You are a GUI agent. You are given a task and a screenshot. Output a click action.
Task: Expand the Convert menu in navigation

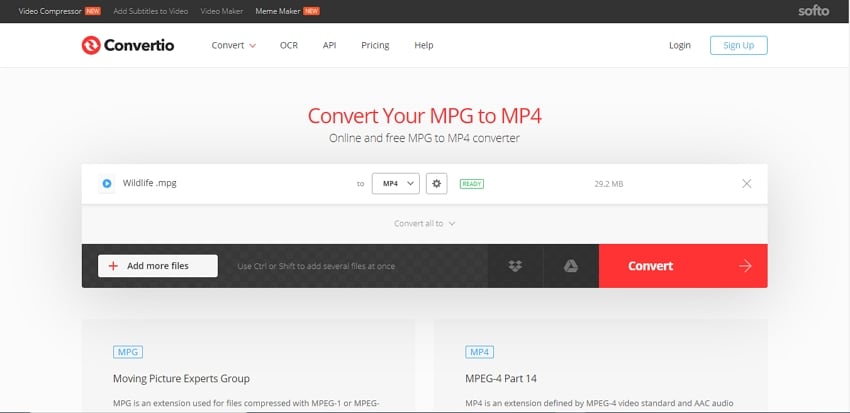[x=234, y=46]
